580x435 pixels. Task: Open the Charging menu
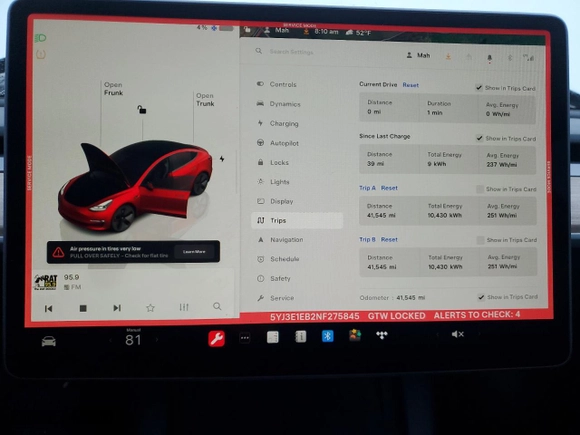click(283, 124)
